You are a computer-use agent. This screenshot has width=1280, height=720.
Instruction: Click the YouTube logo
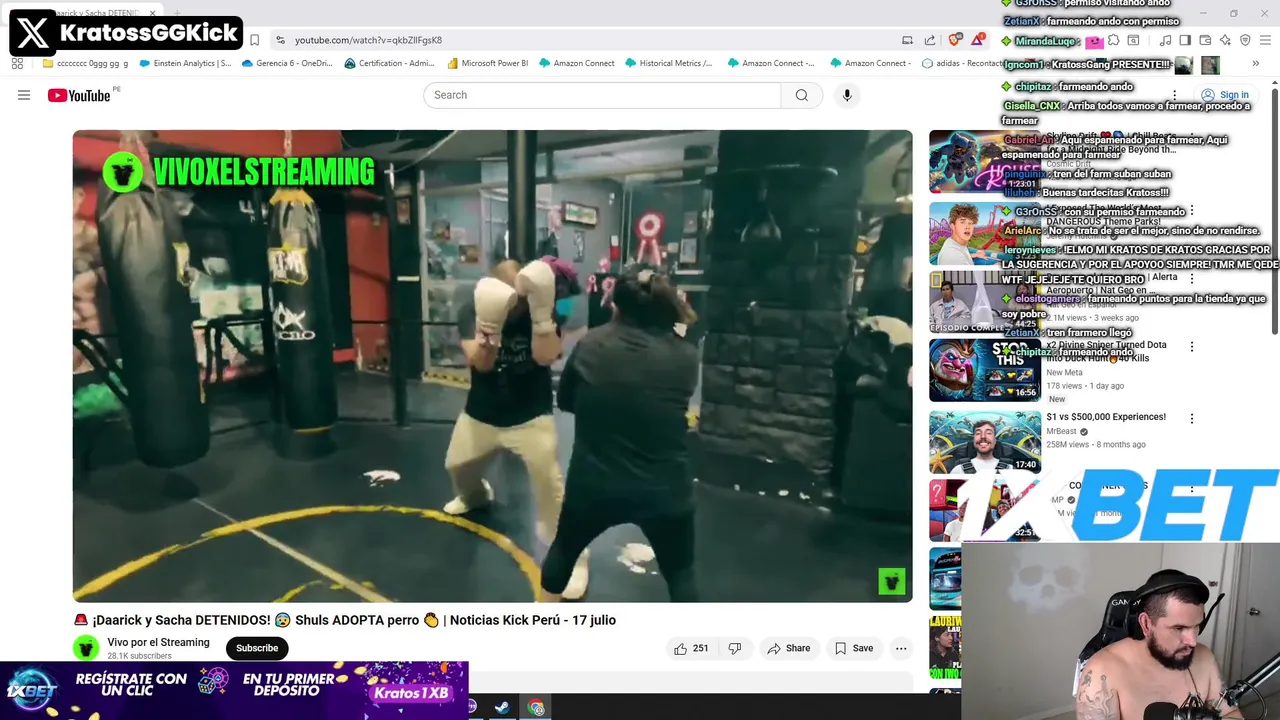tap(78, 95)
